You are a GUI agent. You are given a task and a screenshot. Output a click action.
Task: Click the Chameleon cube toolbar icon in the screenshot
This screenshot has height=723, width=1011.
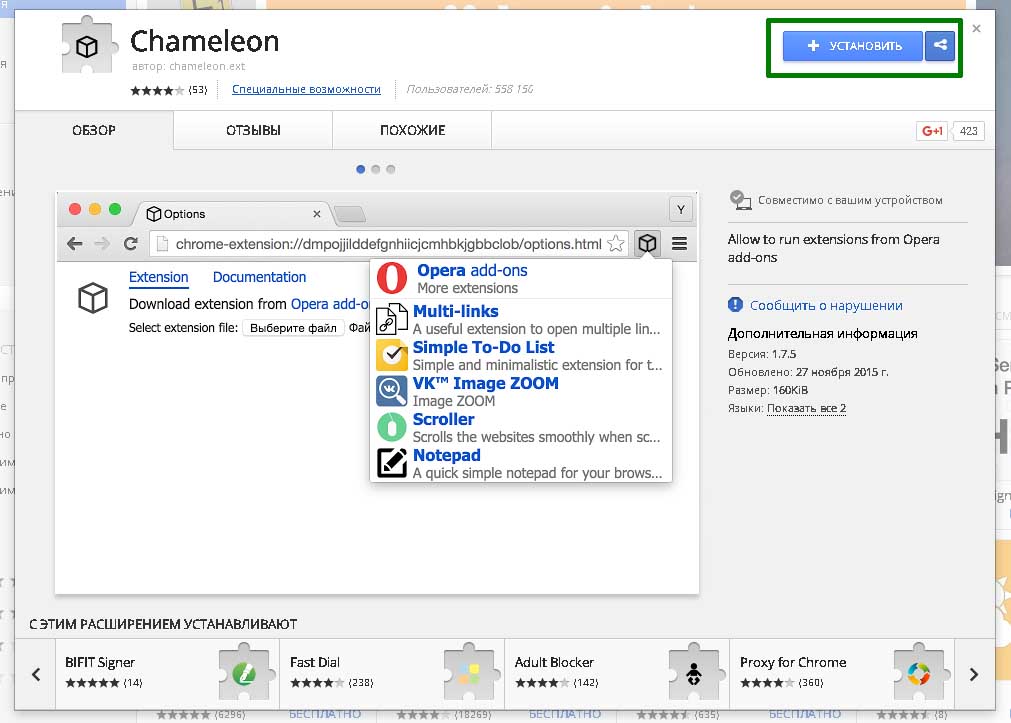[647, 243]
